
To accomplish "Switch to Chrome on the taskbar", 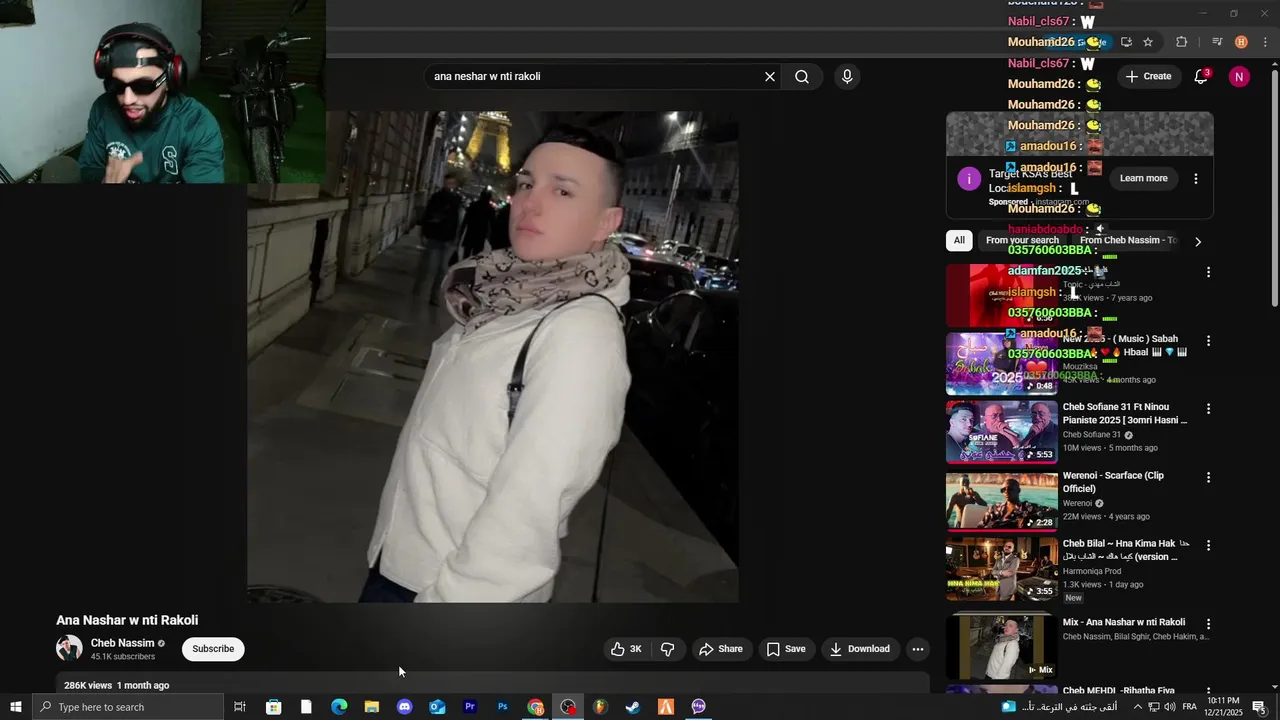I will [x=536, y=707].
